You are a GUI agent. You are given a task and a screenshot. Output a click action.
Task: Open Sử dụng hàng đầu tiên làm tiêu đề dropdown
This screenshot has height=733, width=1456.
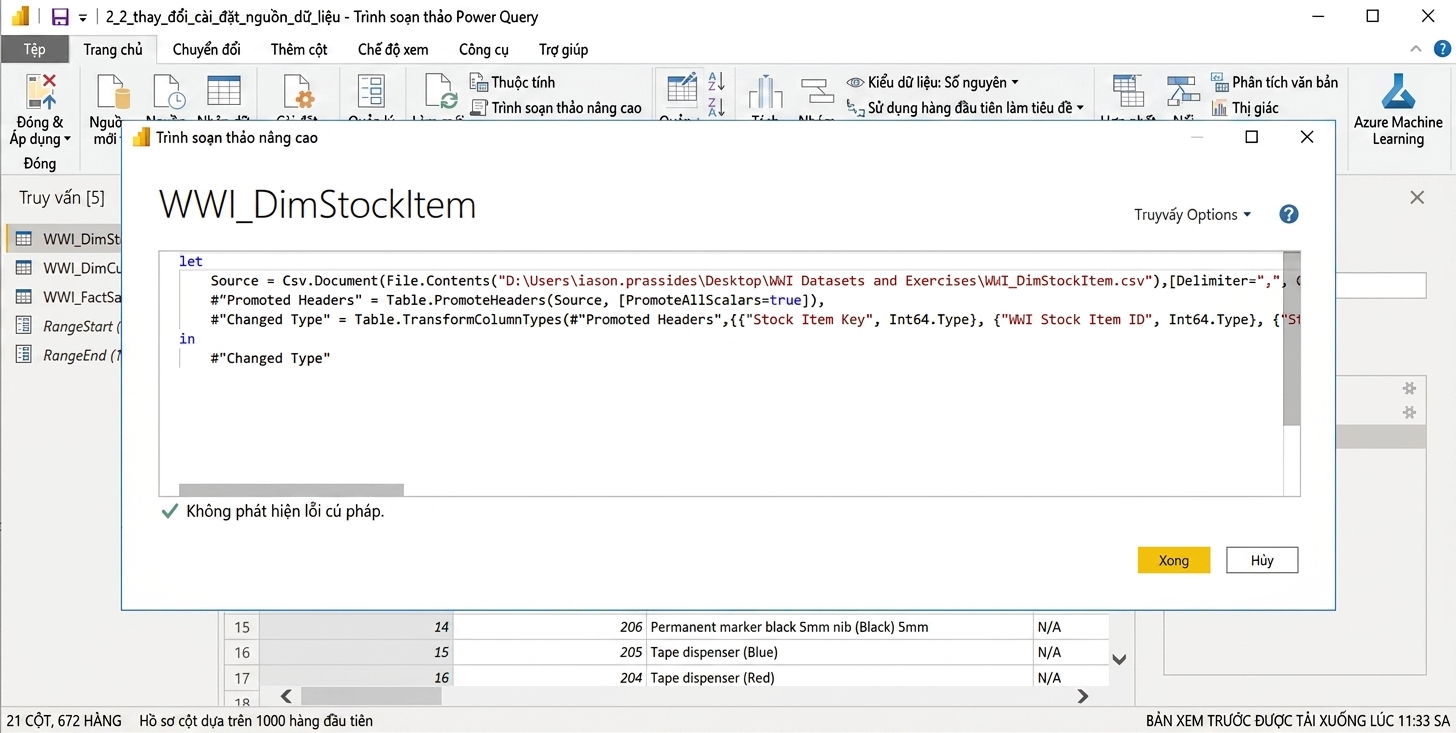pyautogui.click(x=965, y=108)
